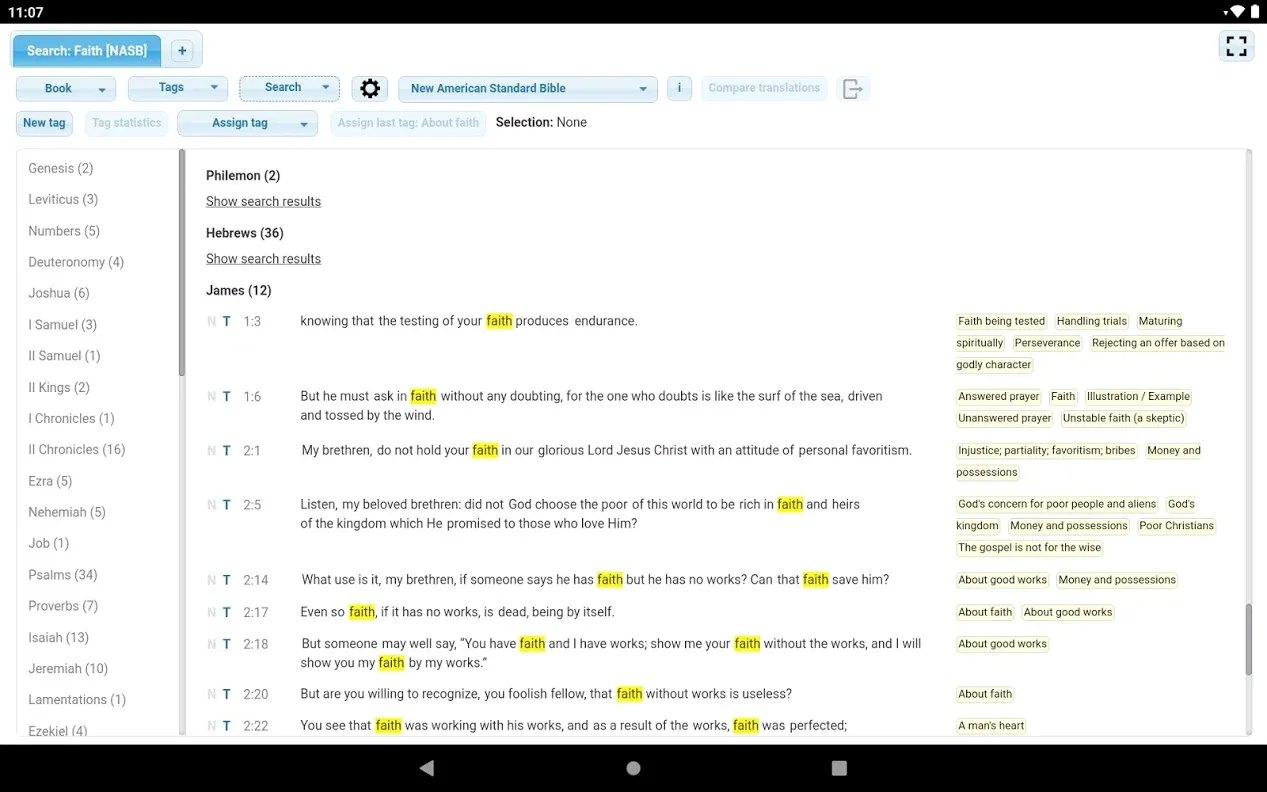Click 'Injustice; partiality; favoritism; bribes' tag
The height and width of the screenshot is (792, 1267).
1046,451
